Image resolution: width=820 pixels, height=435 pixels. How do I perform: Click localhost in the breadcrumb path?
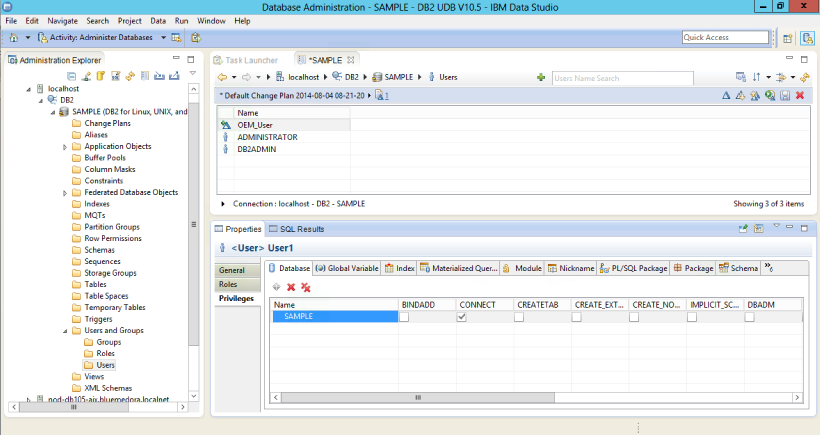coord(303,77)
